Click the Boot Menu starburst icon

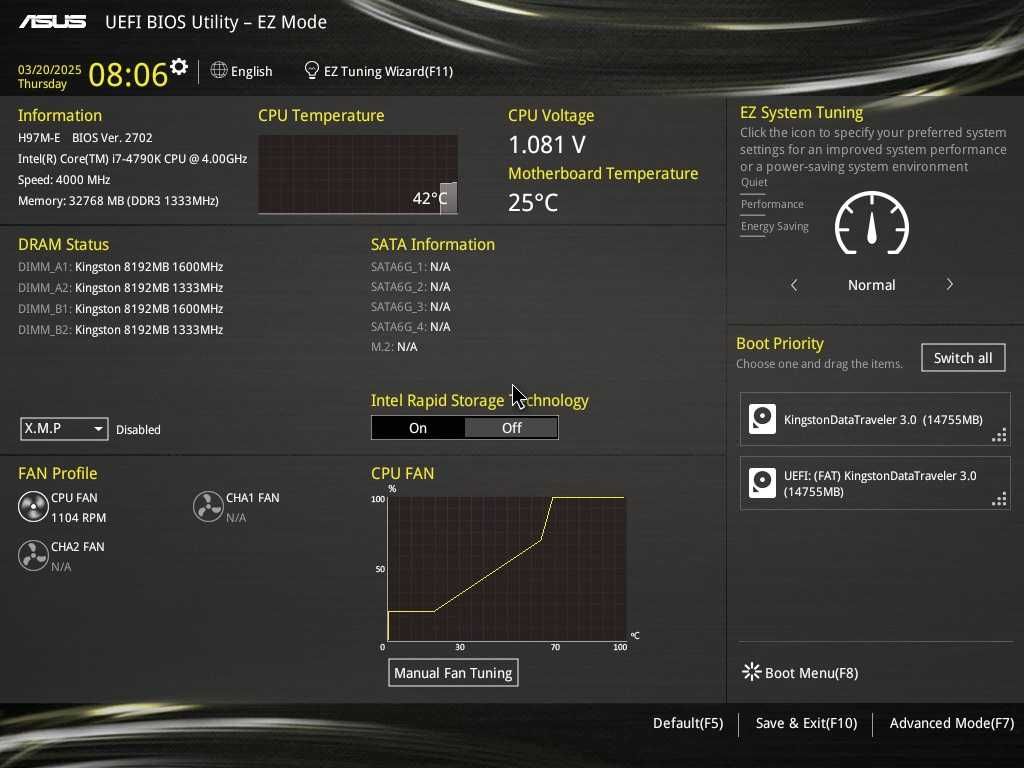point(752,672)
